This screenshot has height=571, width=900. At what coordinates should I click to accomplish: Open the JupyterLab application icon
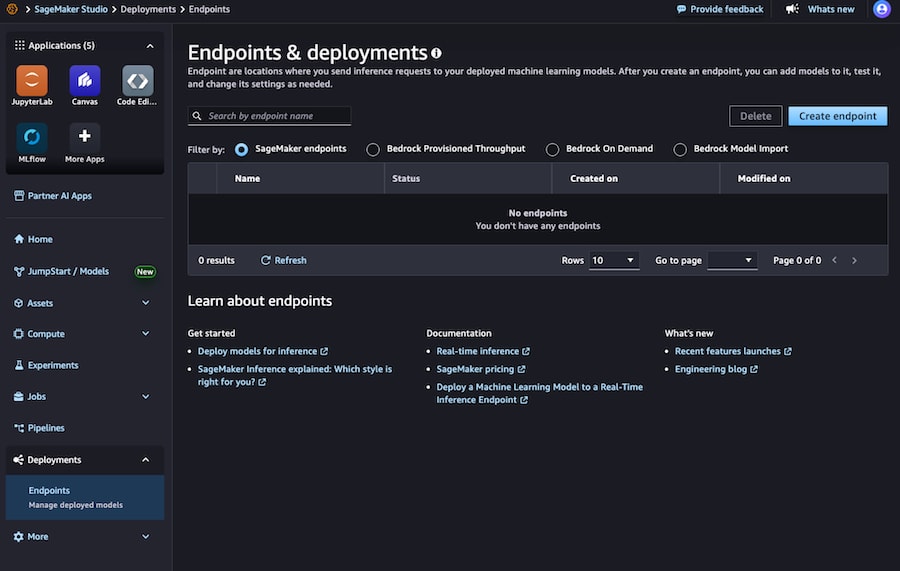[32, 80]
